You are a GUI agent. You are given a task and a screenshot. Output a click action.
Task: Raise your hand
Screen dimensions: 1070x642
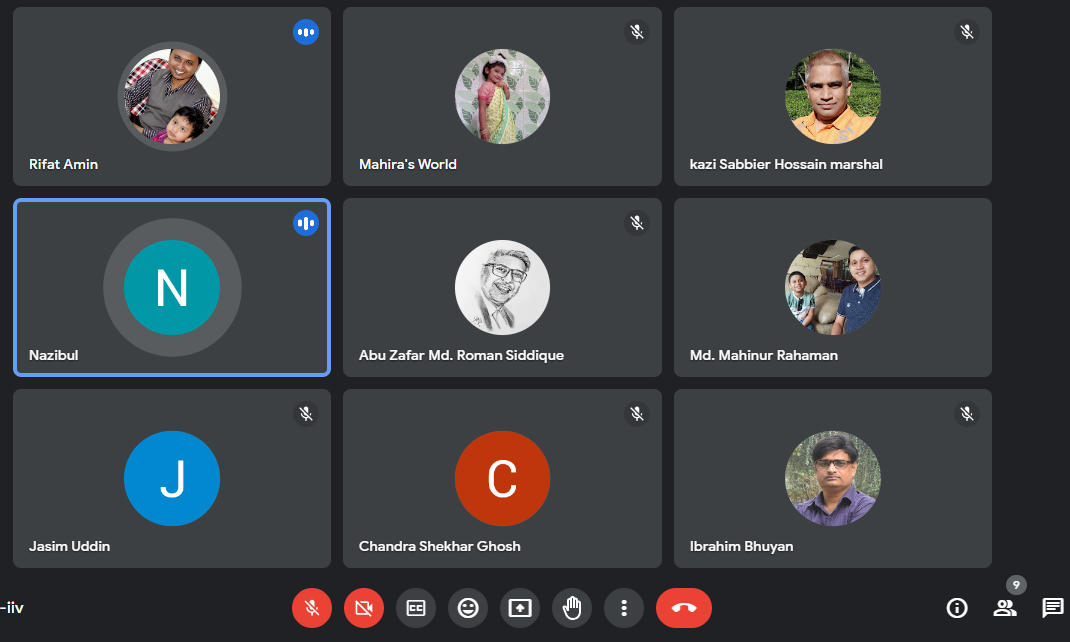tap(572, 607)
